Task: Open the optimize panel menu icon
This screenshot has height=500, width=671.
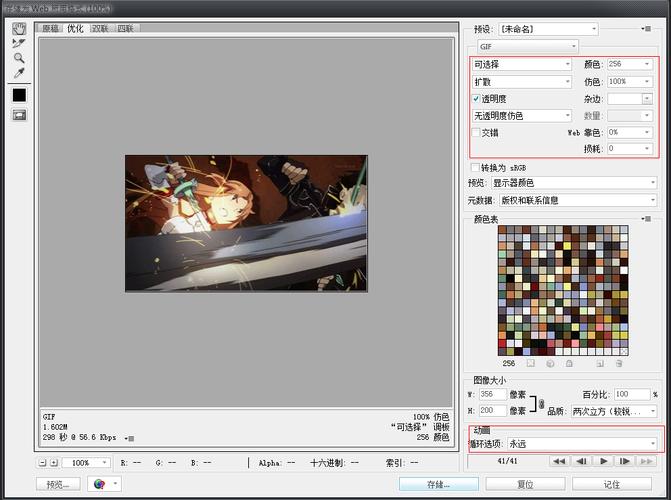Action: click(646, 29)
